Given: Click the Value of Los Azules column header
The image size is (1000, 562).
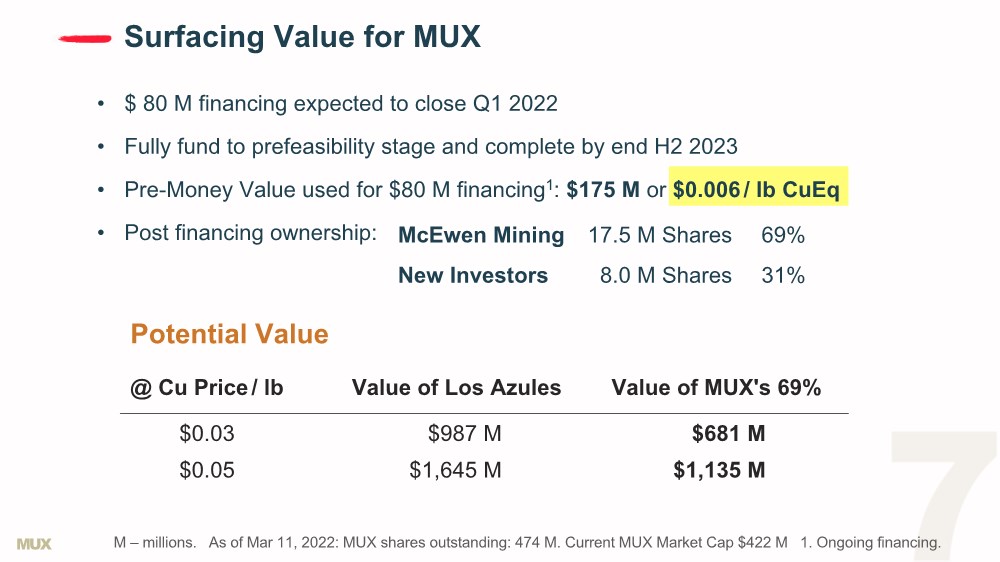Looking at the screenshot, I should (x=456, y=388).
